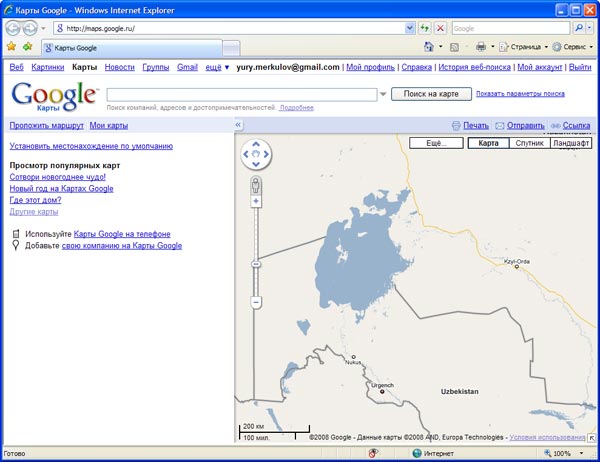Open История веб-поиска link

474,67
